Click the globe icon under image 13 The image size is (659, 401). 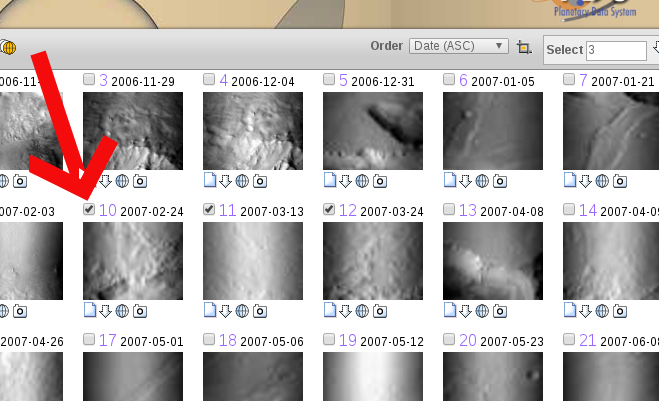[x=482, y=311]
